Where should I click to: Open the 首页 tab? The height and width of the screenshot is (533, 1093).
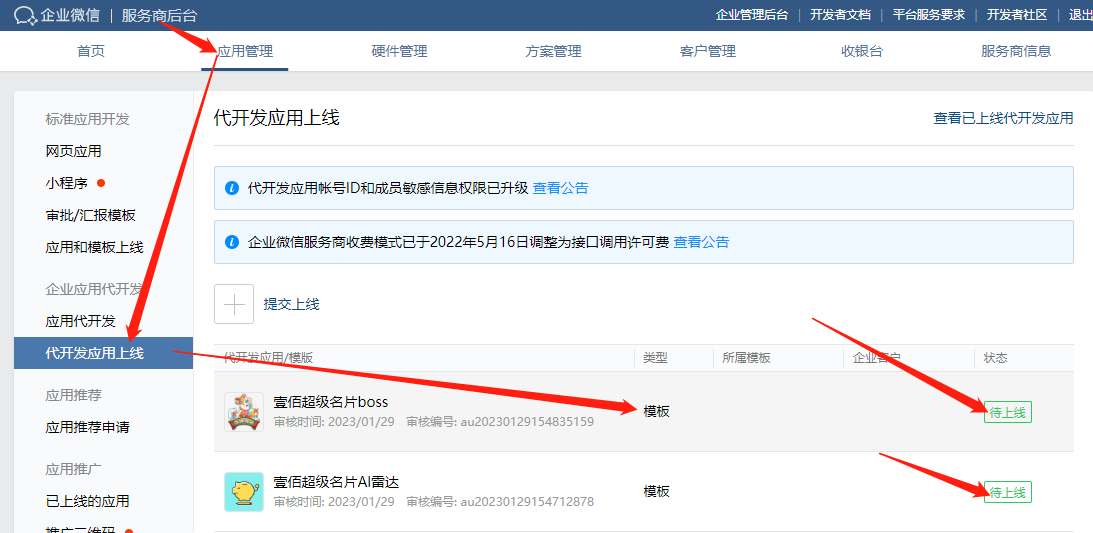(x=91, y=51)
